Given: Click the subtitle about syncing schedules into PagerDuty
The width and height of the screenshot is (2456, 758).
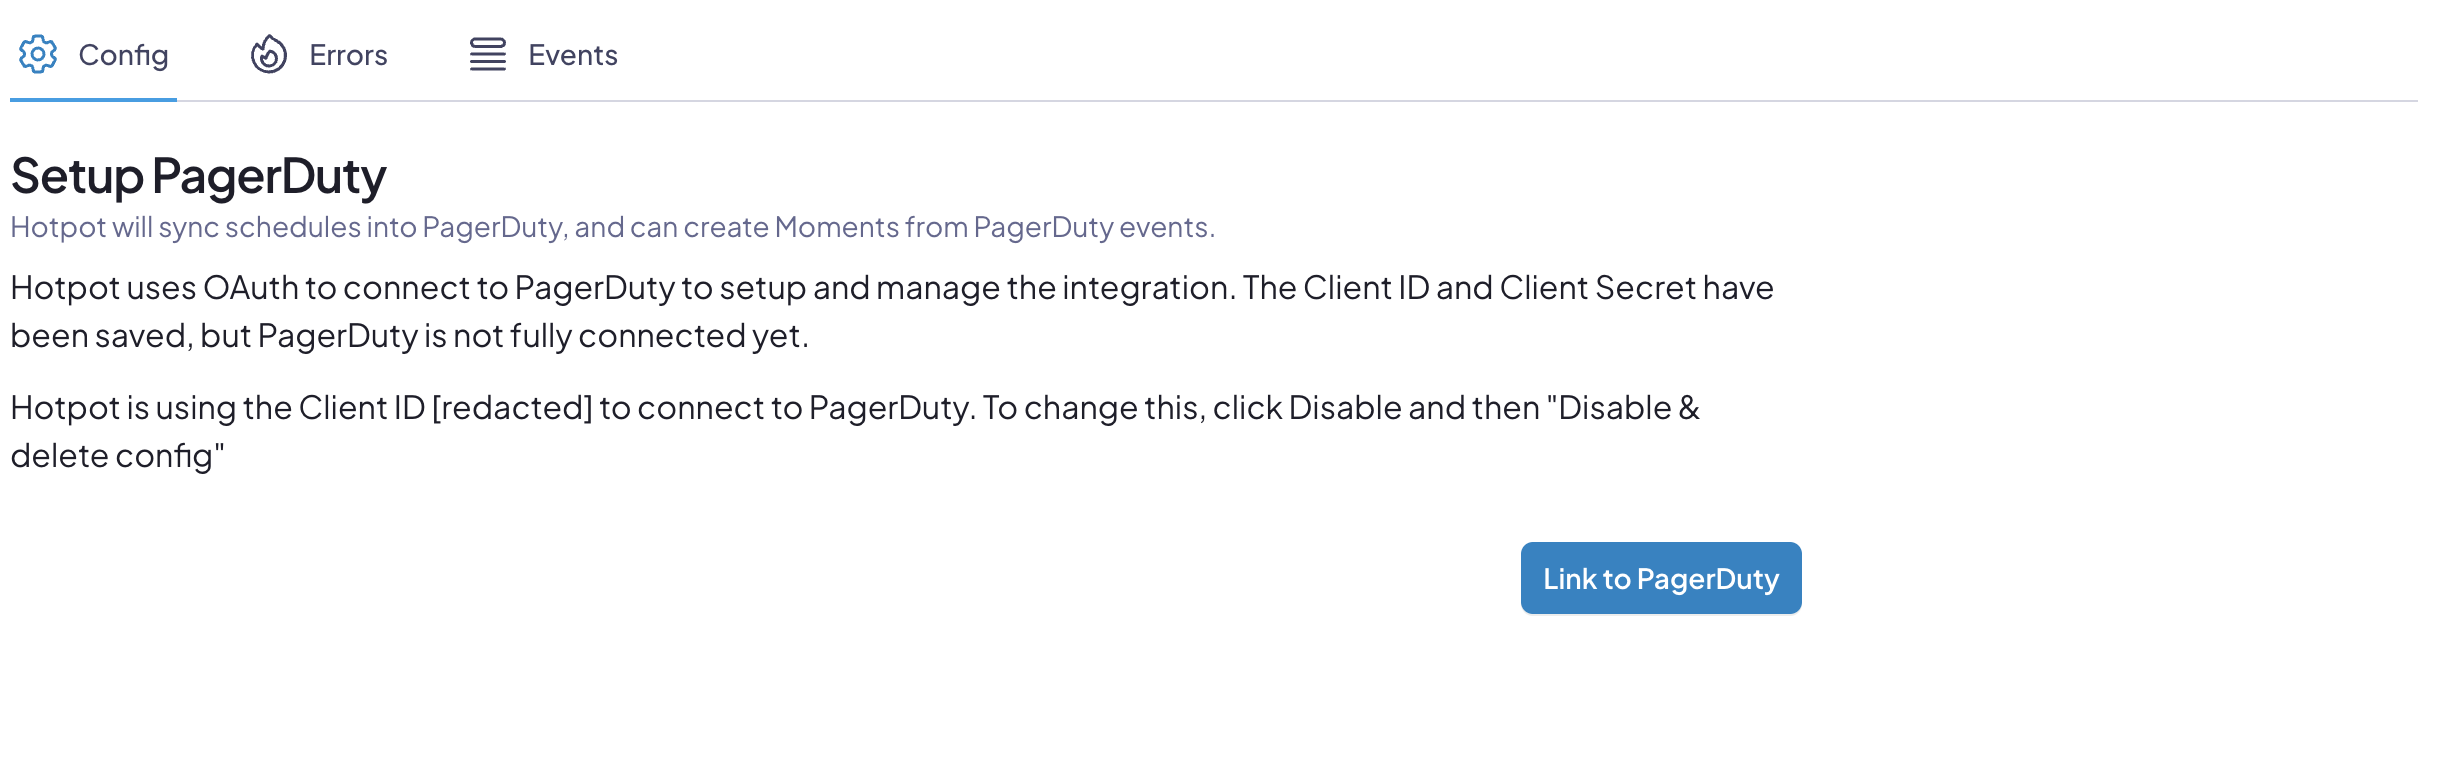Looking at the screenshot, I should pos(612,227).
